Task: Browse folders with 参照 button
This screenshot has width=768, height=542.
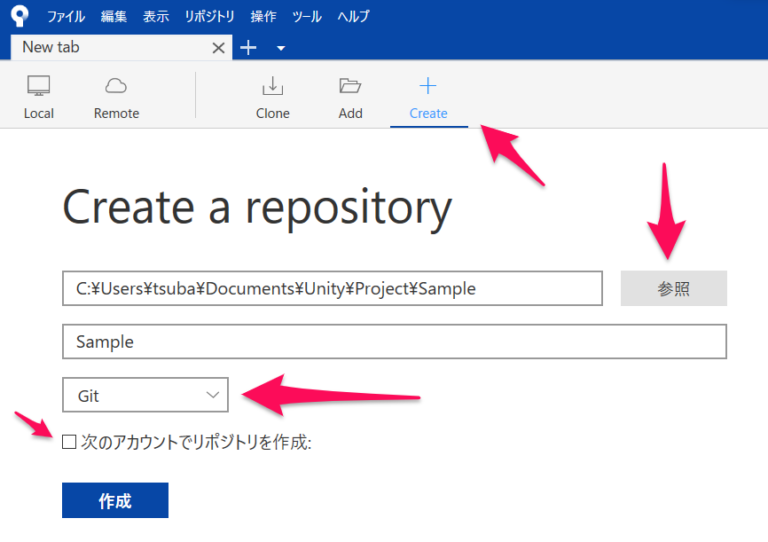Action: 673,288
